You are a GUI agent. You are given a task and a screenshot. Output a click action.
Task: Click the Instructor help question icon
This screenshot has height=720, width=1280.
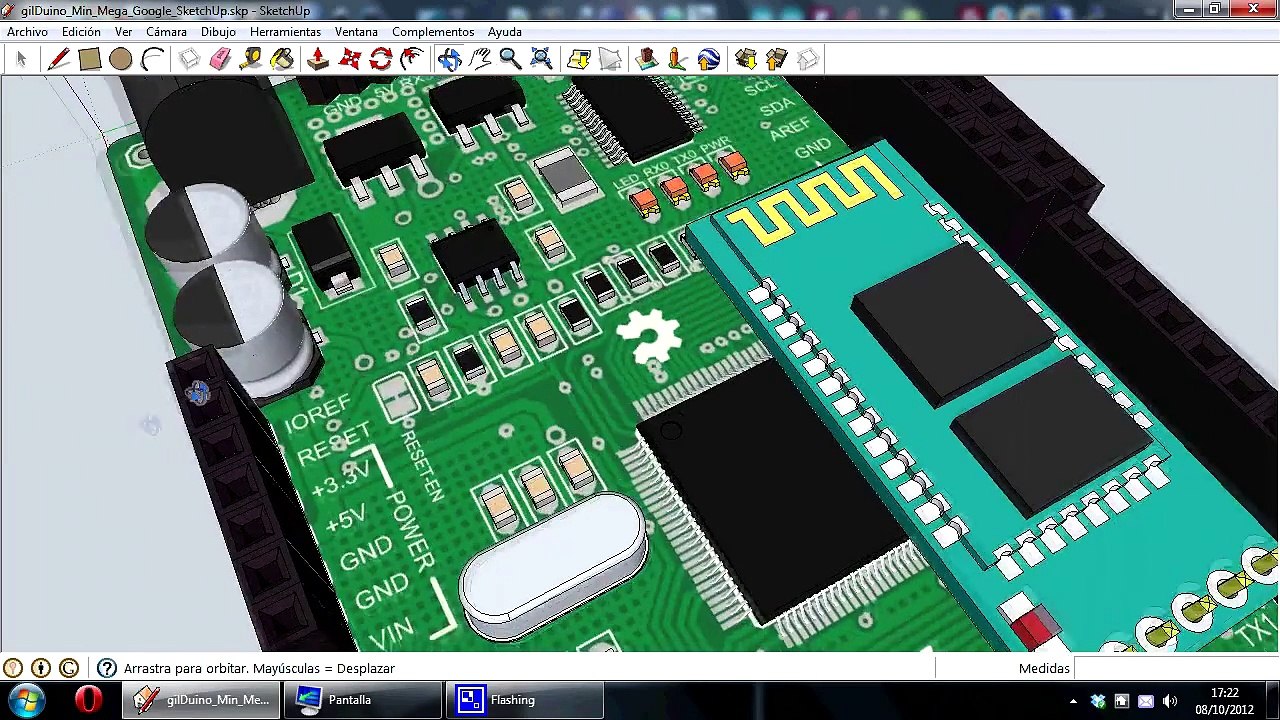107,668
